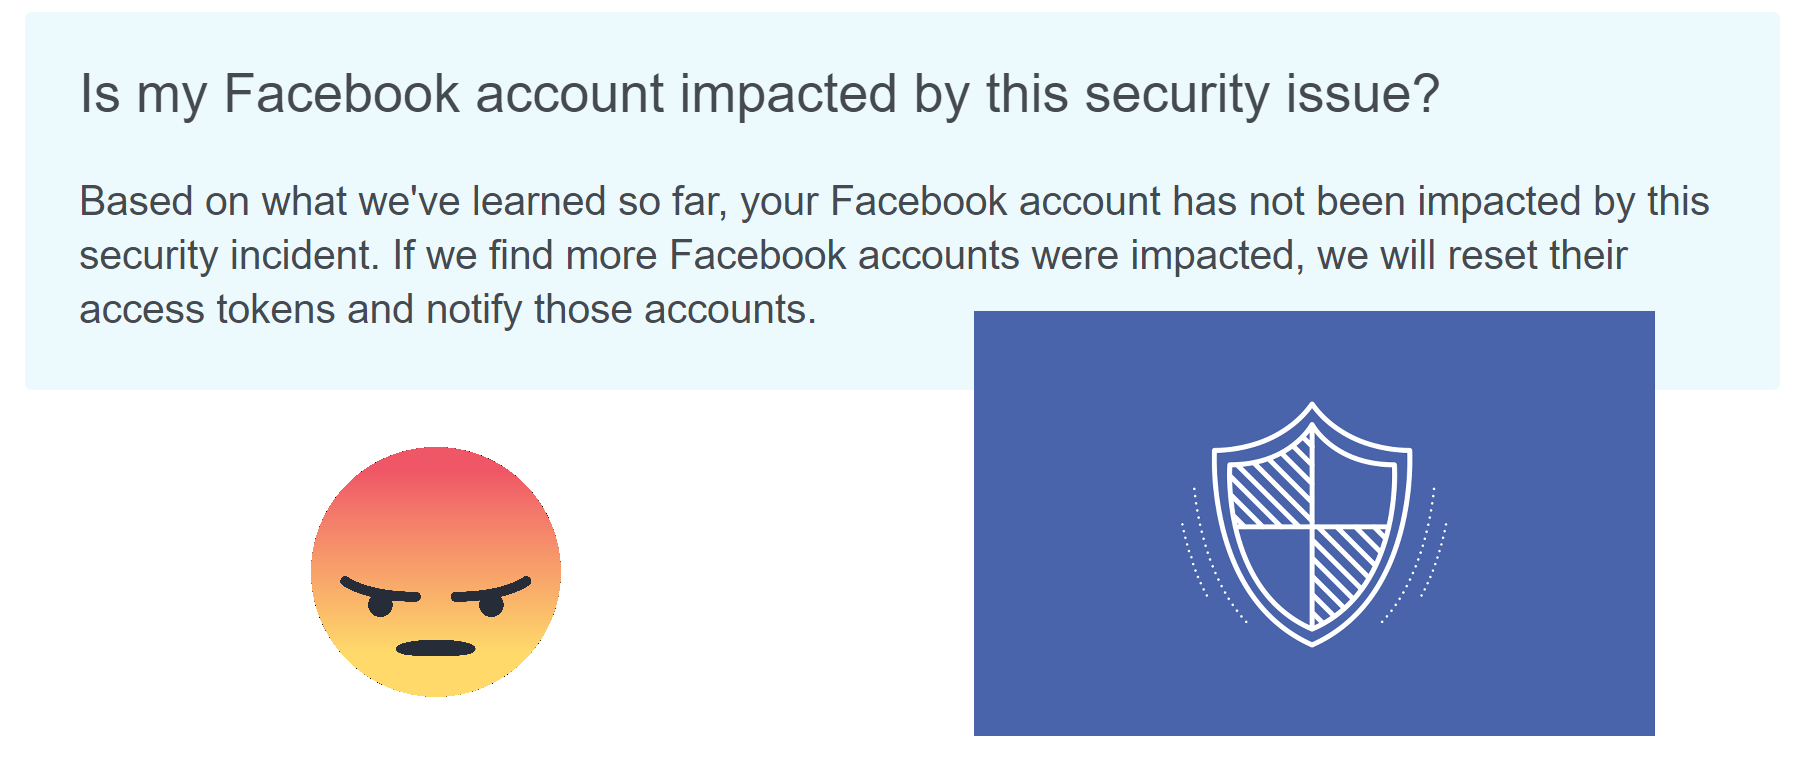
Task: Click the angry emoji's right eye
Action: pyautogui.click(x=491, y=605)
